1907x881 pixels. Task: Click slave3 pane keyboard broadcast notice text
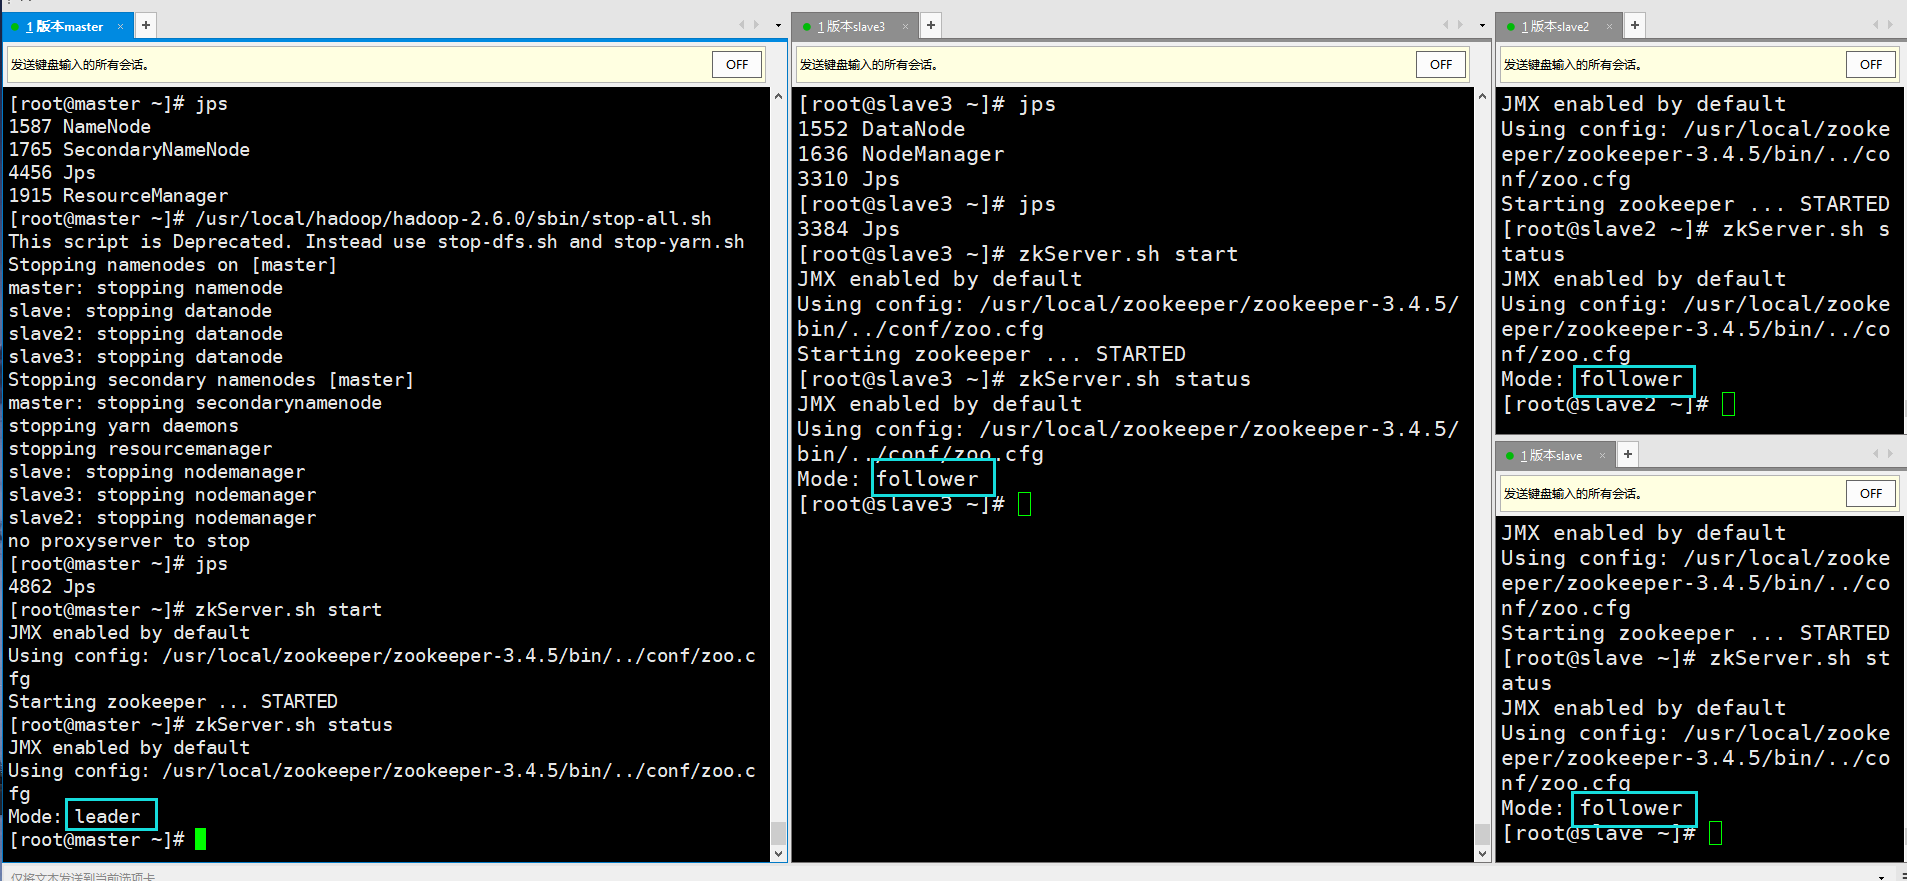coord(869,65)
